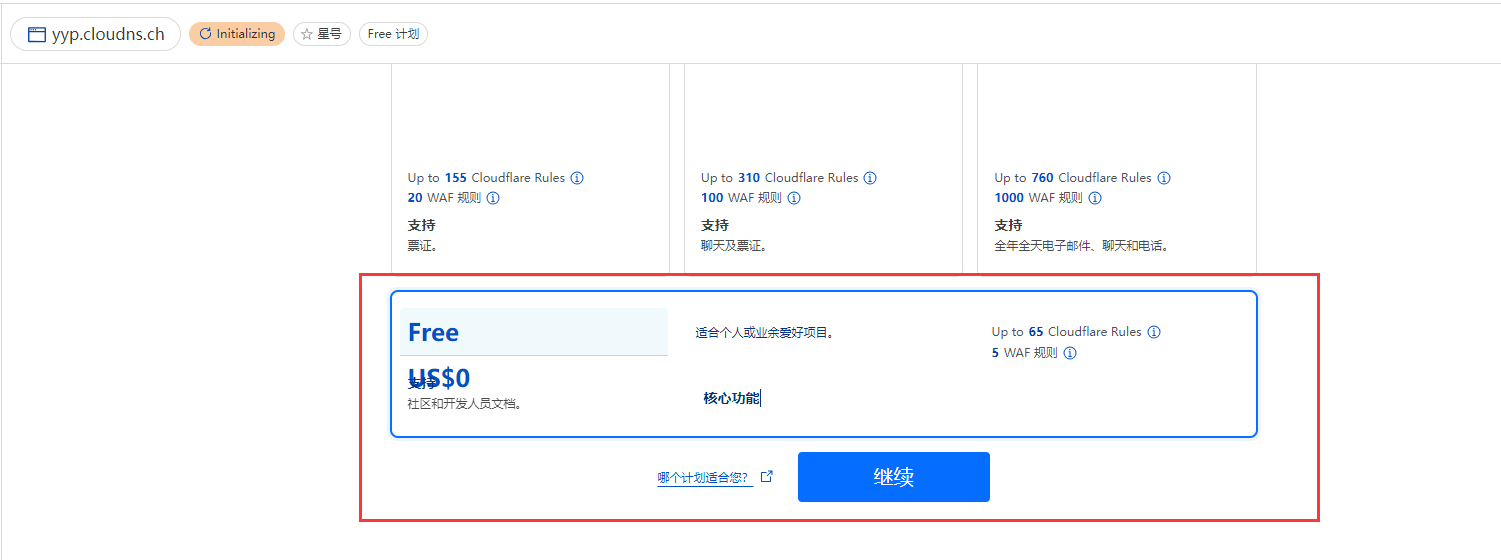Click info icon next to 310 Cloudflare Rules
This screenshot has height=560, width=1501.
pos(870,178)
